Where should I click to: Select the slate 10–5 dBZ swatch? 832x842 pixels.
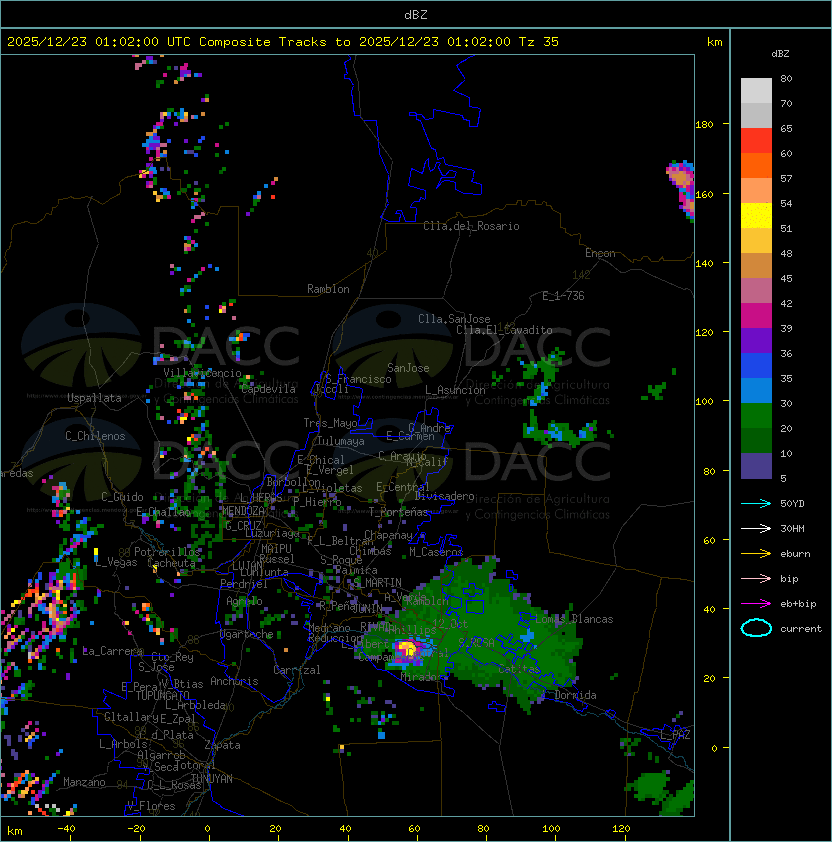[756, 466]
